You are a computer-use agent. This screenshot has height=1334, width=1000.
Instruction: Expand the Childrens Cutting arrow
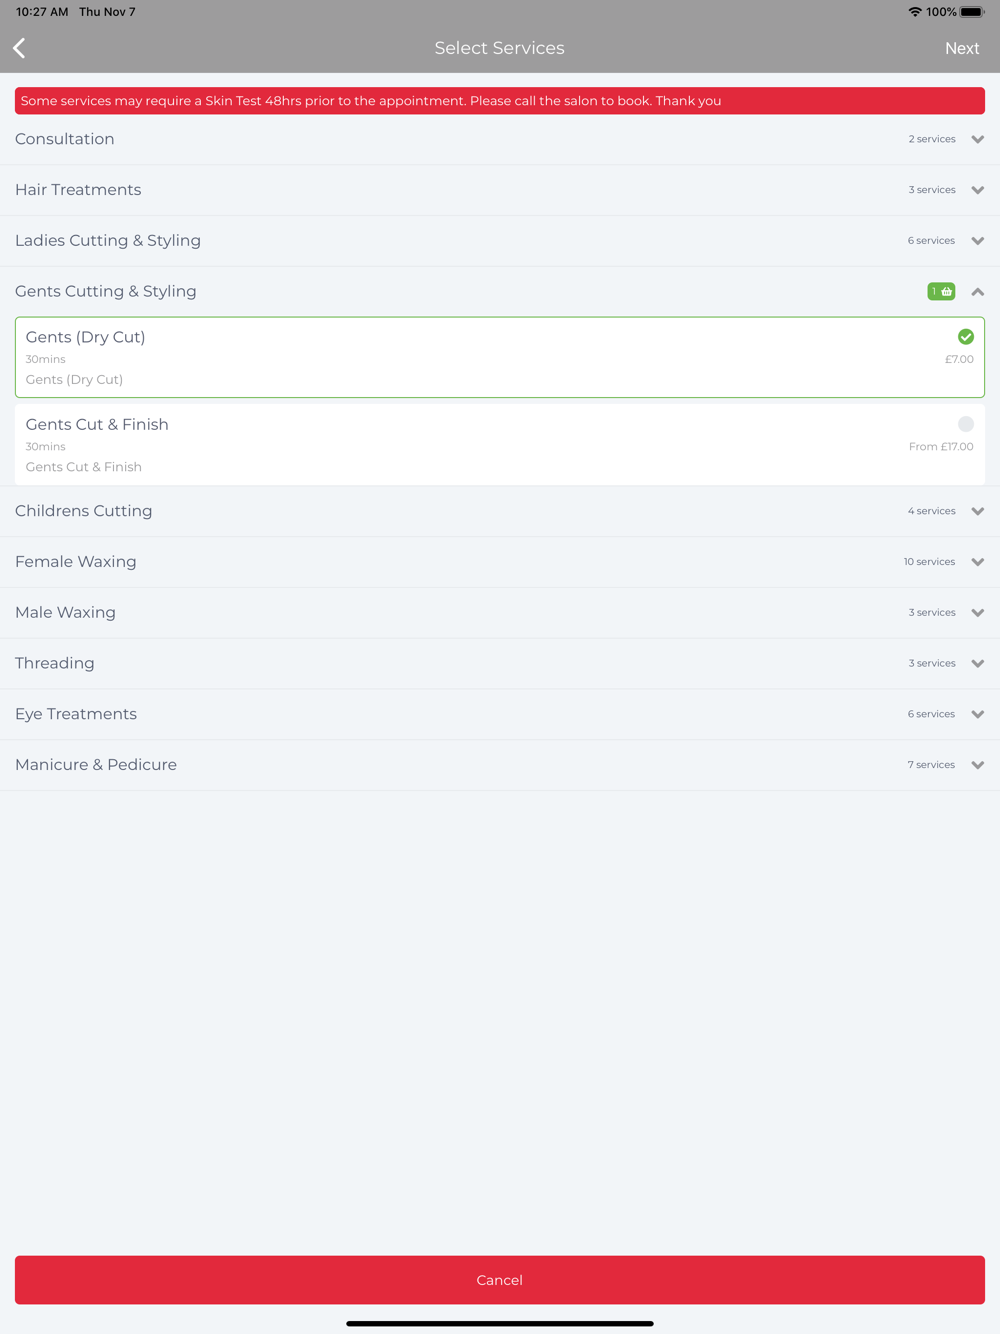click(x=978, y=511)
